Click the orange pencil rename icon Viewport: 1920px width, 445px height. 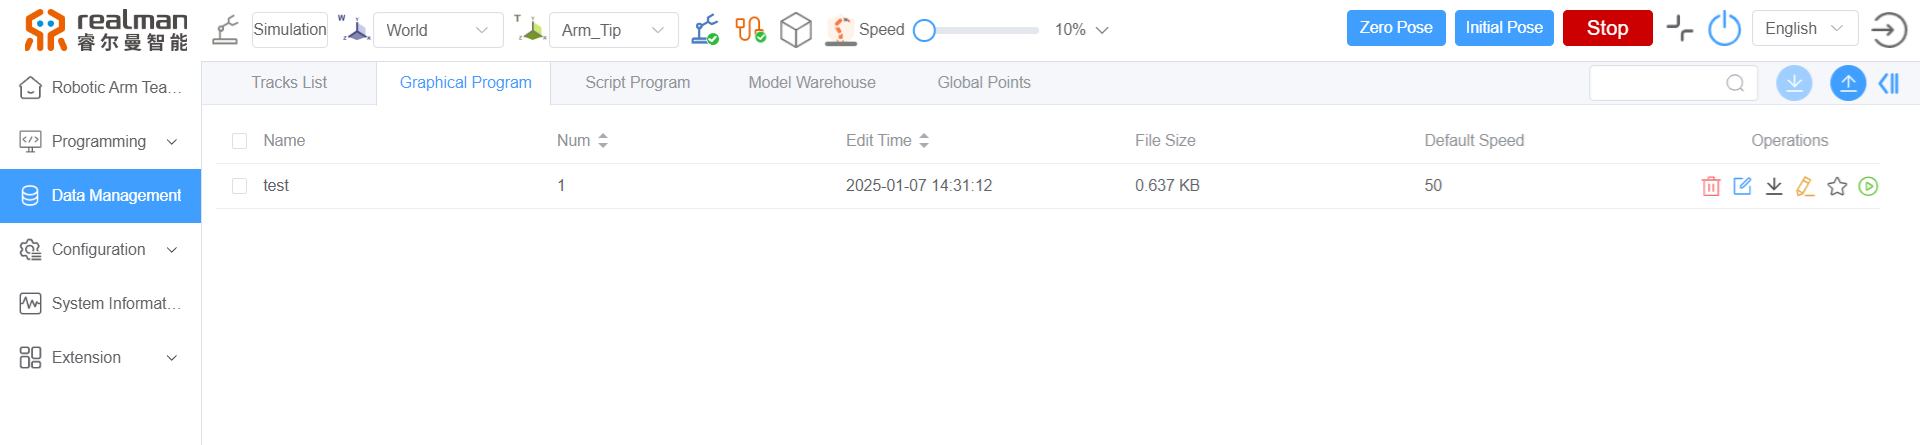click(x=1805, y=186)
